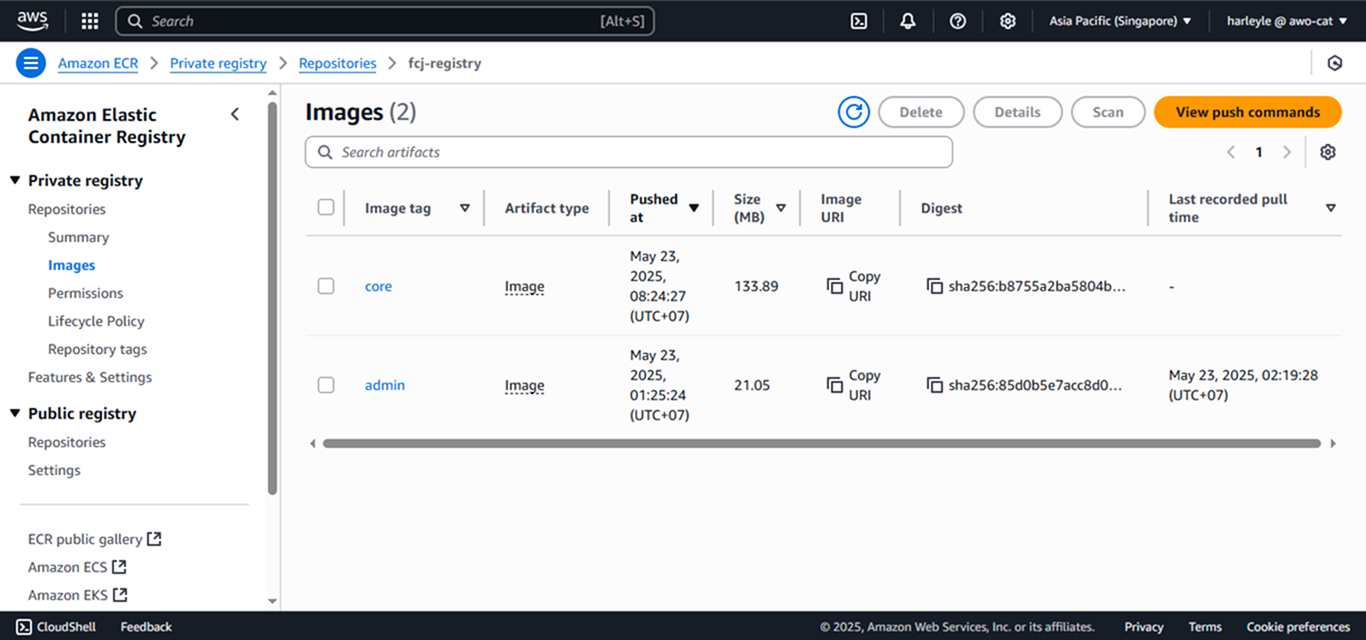Open the Terms footer link
Image resolution: width=1366 pixels, height=640 pixels.
(1205, 627)
